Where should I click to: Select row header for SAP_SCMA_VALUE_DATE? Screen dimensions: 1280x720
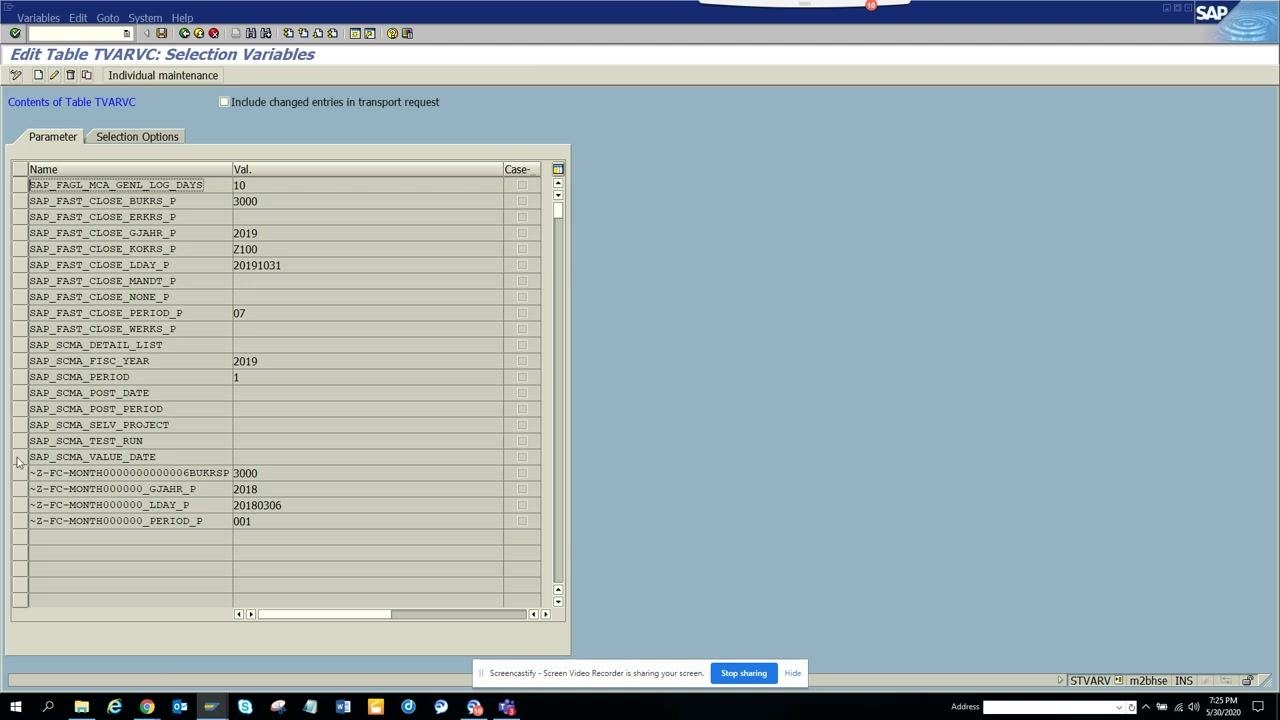(20, 457)
